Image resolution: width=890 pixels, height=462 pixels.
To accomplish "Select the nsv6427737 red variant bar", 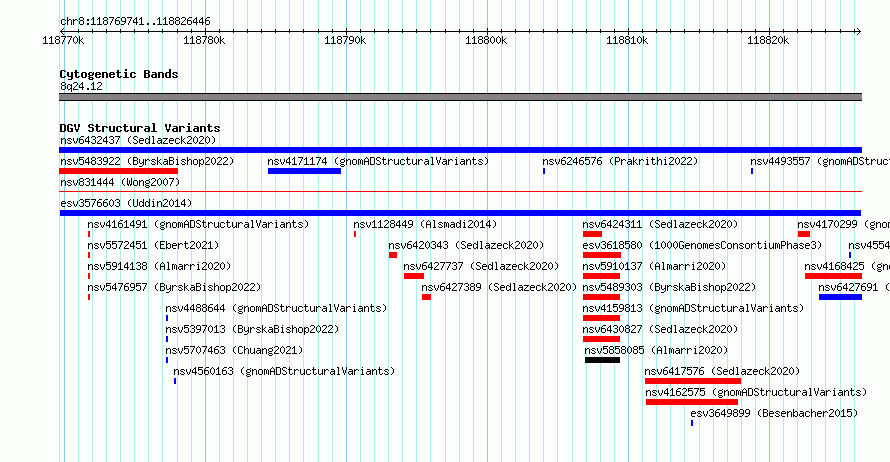I will (414, 276).
